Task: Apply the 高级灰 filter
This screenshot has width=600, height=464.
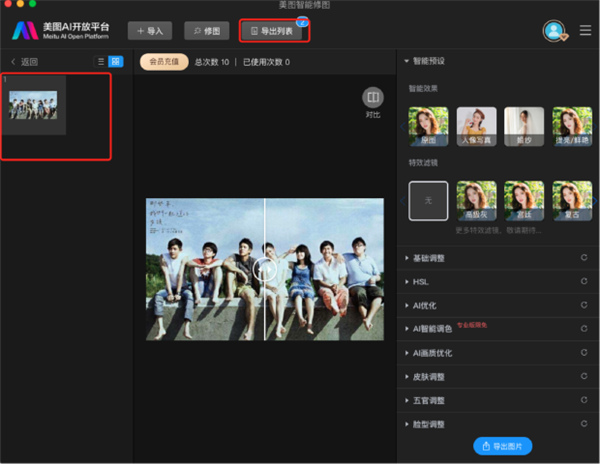Action: [x=476, y=201]
